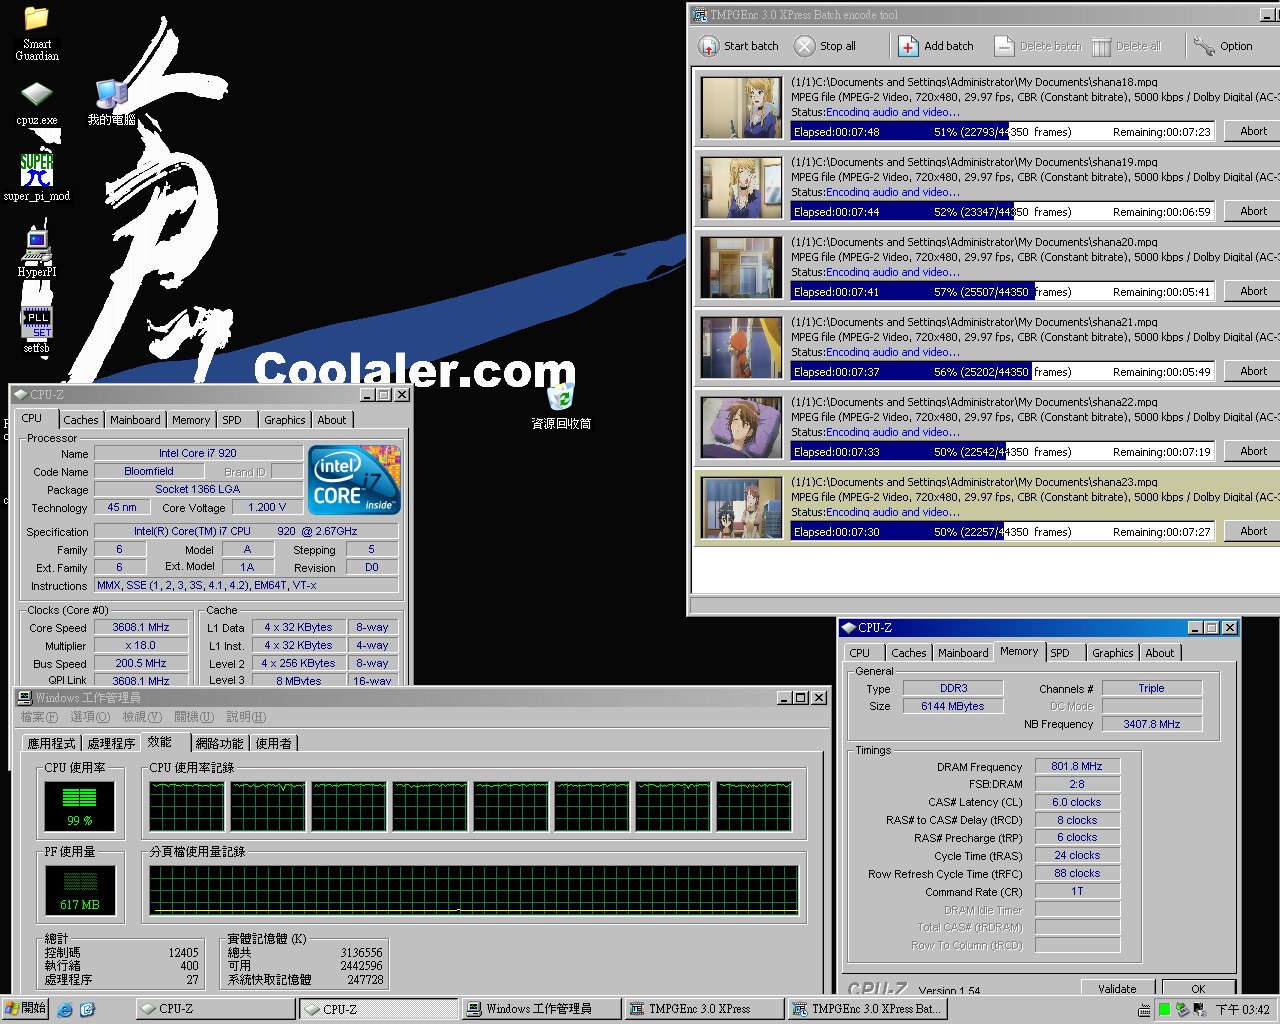Click the Stop all toolbar button
Viewport: 1280px width, 1024px height.
(x=826, y=46)
